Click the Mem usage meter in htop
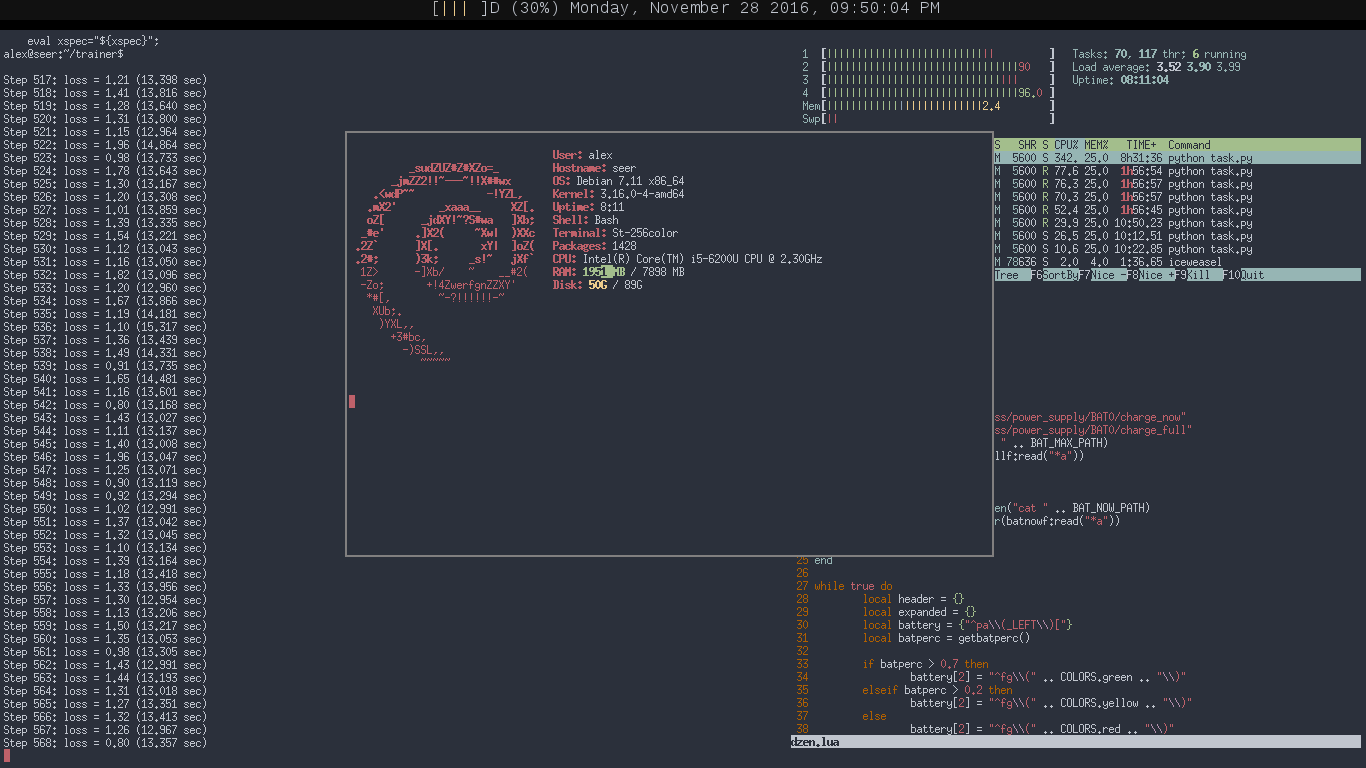Screen dimensions: 1366x768 (928, 106)
